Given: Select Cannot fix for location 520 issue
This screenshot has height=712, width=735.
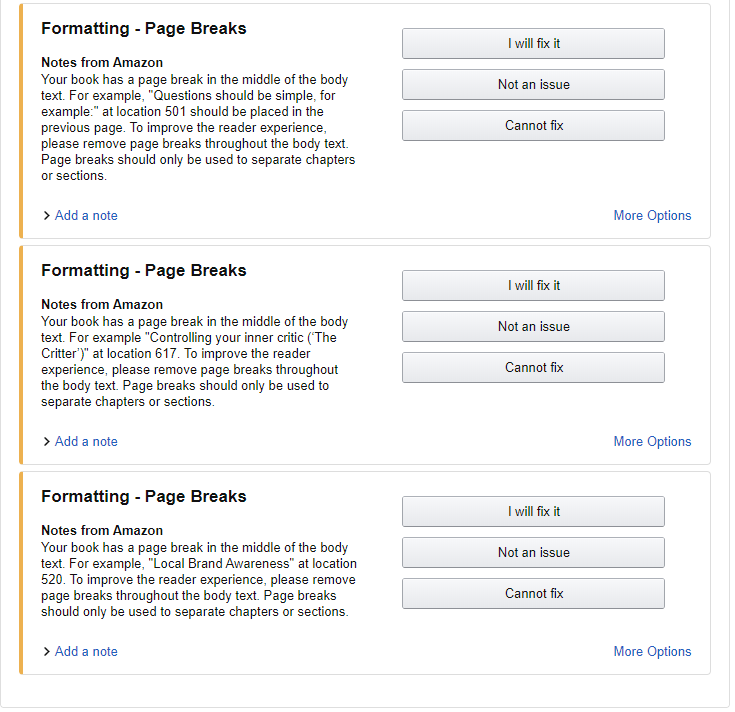Looking at the screenshot, I should pyautogui.click(x=533, y=594).
